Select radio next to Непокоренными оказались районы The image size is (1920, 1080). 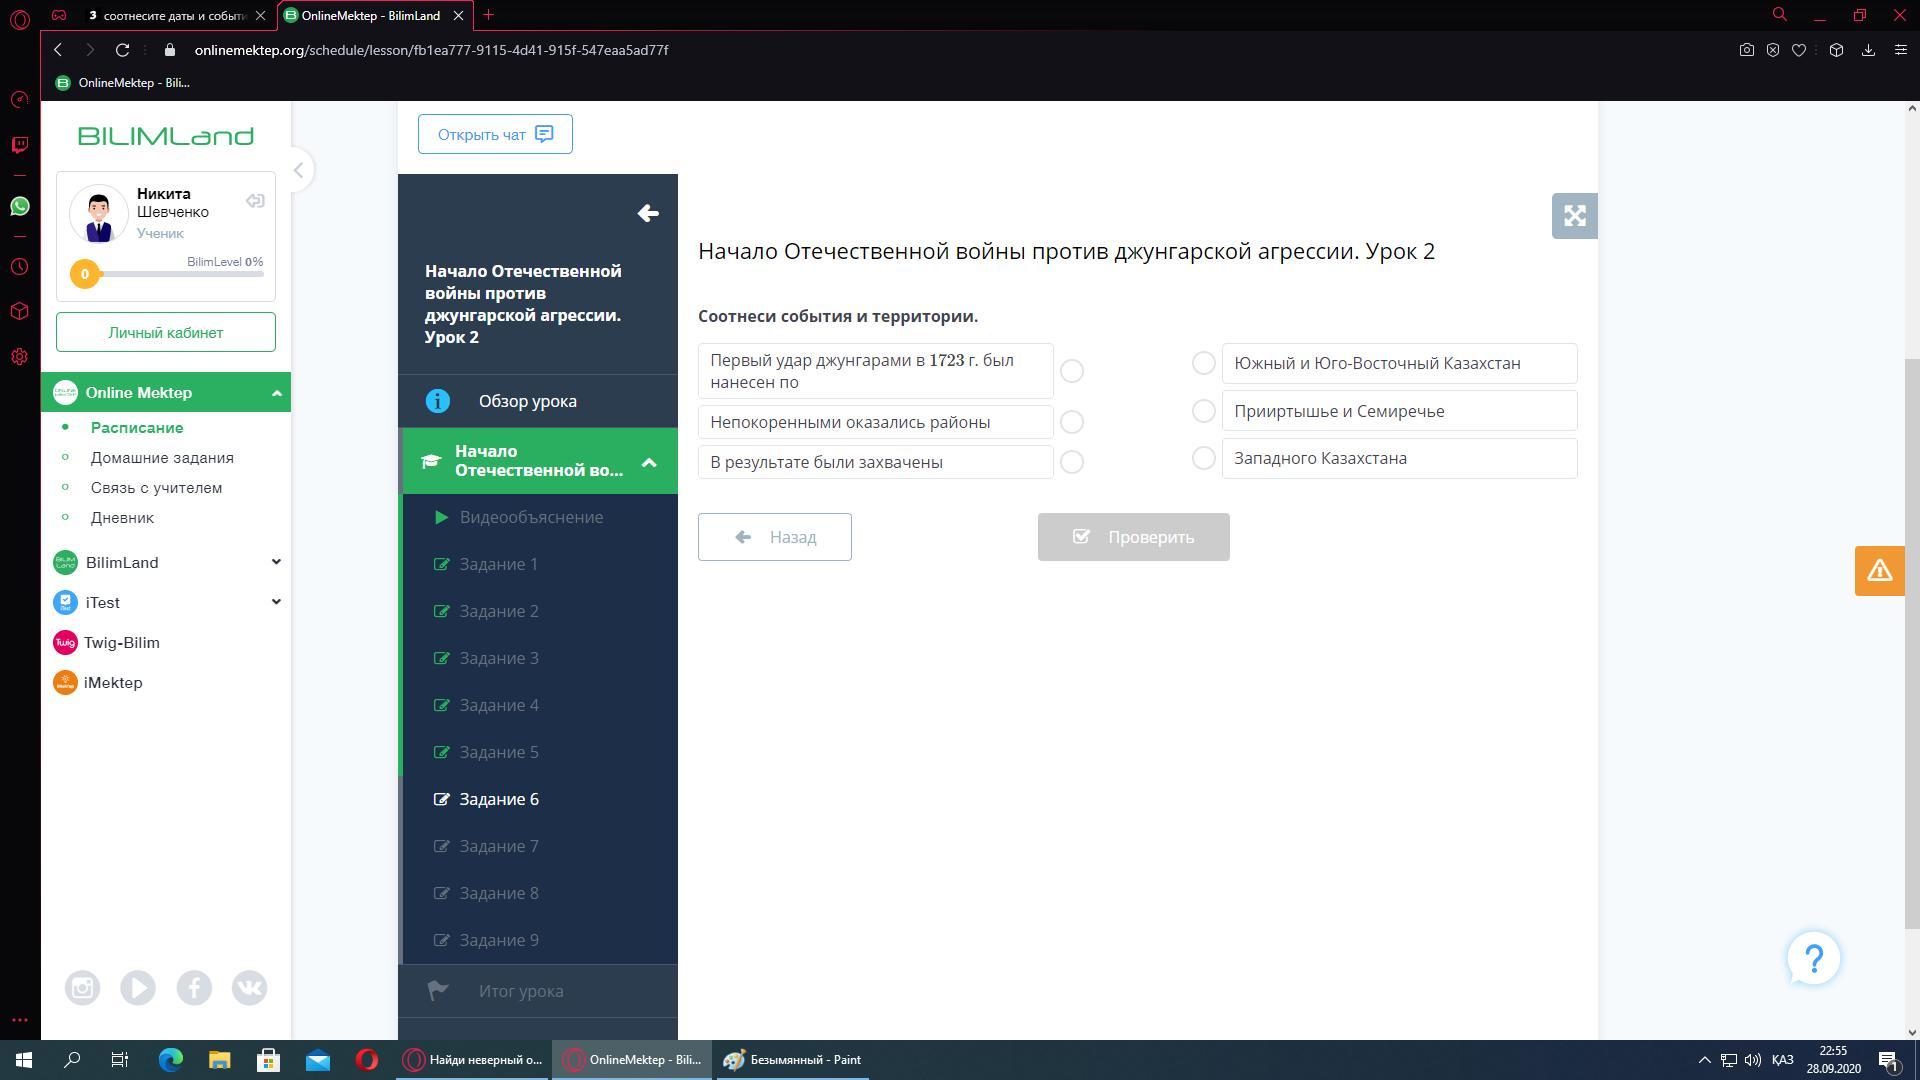1071,422
